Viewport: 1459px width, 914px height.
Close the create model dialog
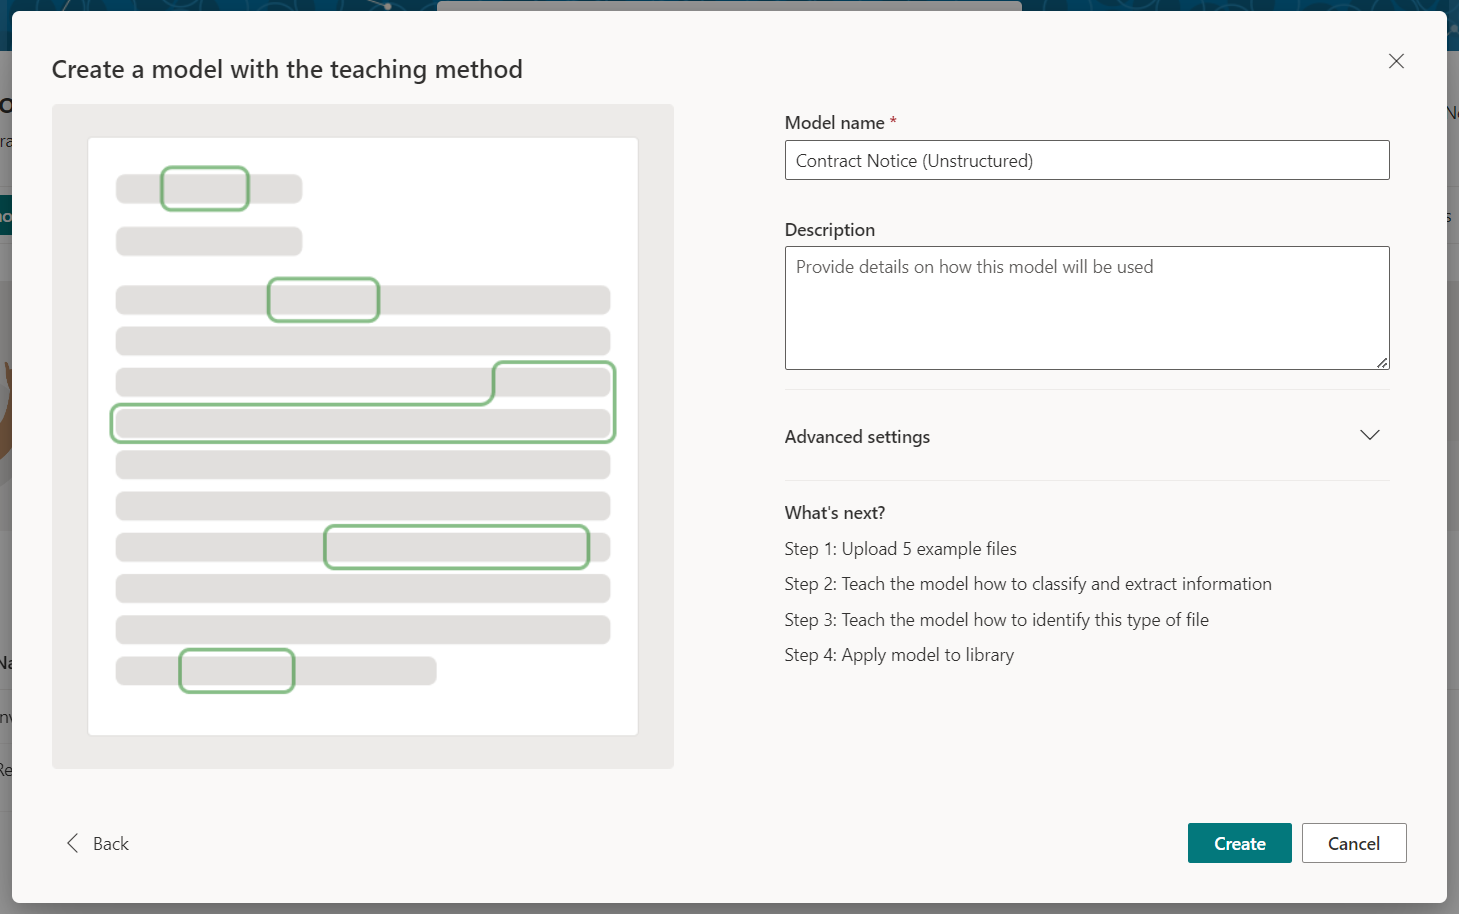tap(1396, 61)
